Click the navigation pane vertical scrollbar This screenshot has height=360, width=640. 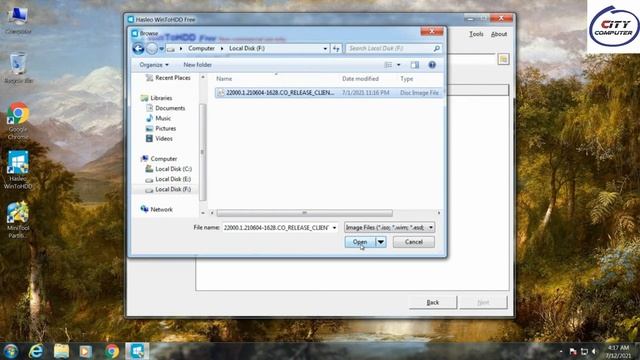202,152
